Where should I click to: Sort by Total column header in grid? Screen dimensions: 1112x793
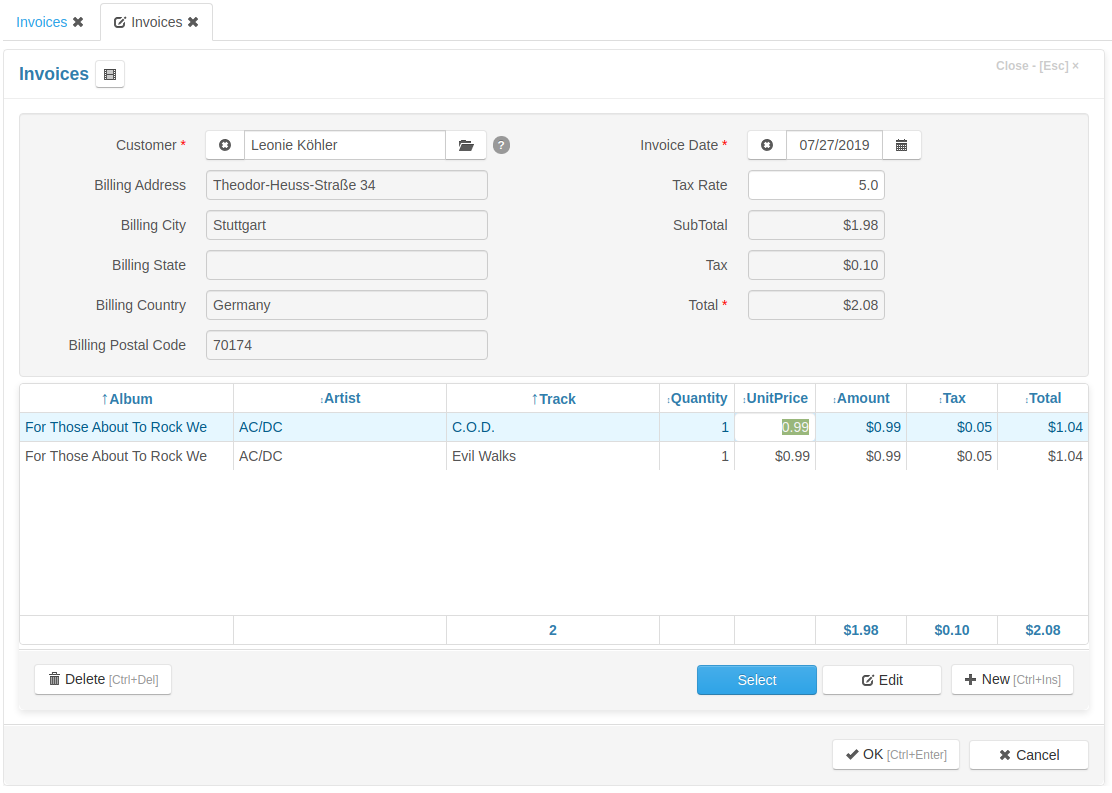point(1043,399)
